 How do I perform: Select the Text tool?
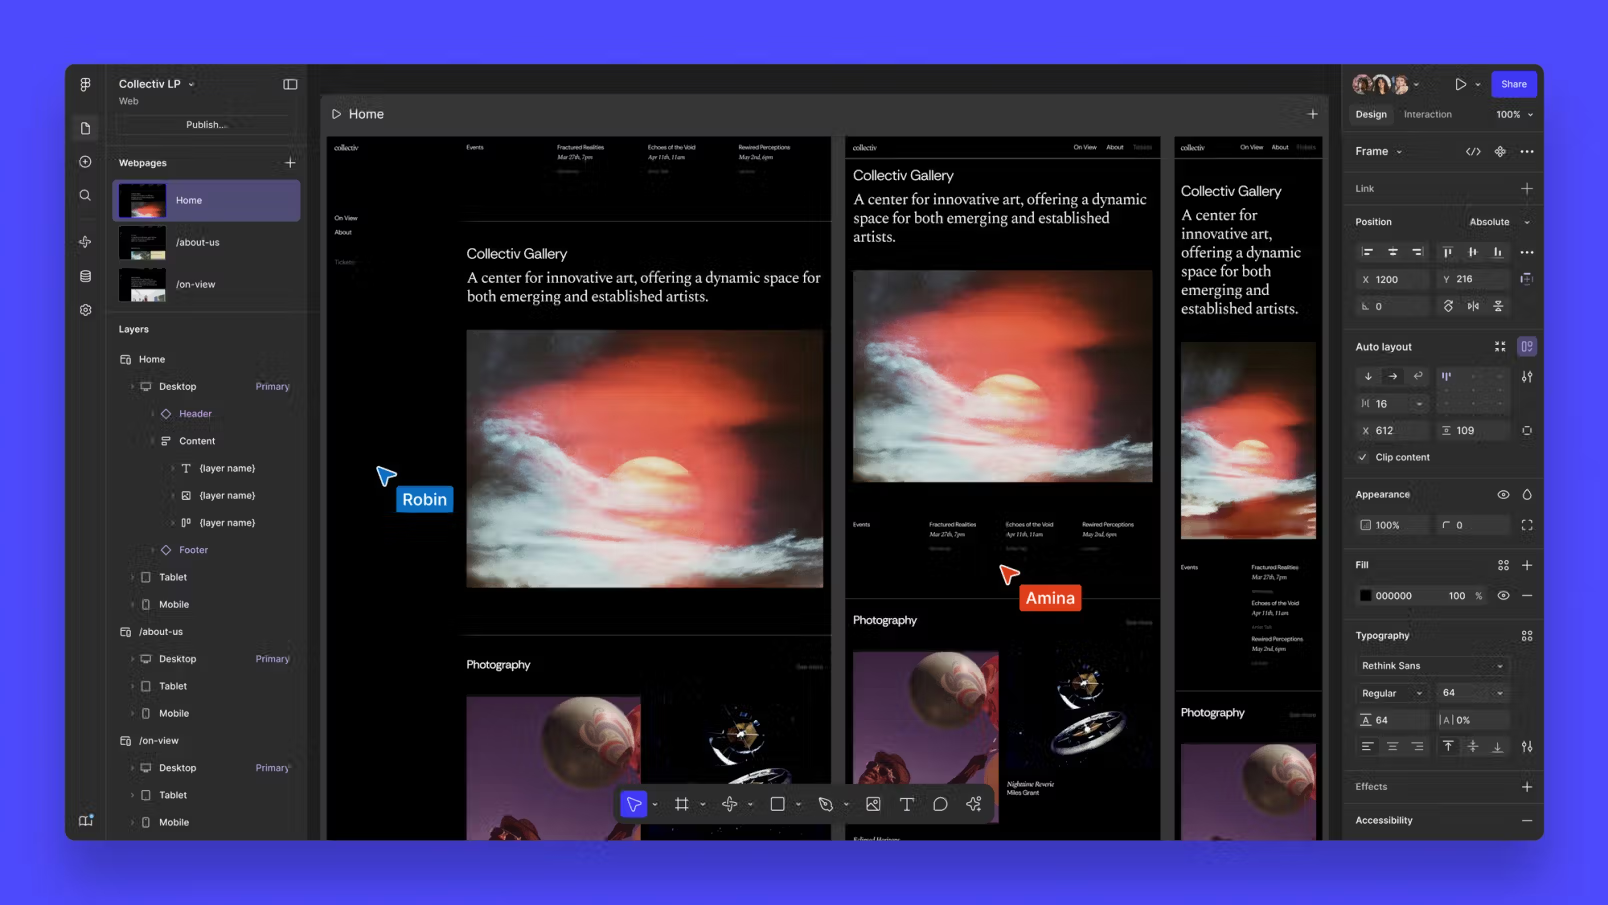[906, 803]
